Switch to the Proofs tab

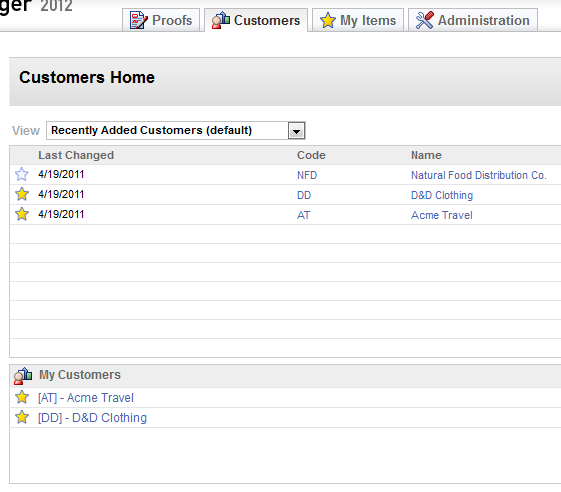(161, 20)
